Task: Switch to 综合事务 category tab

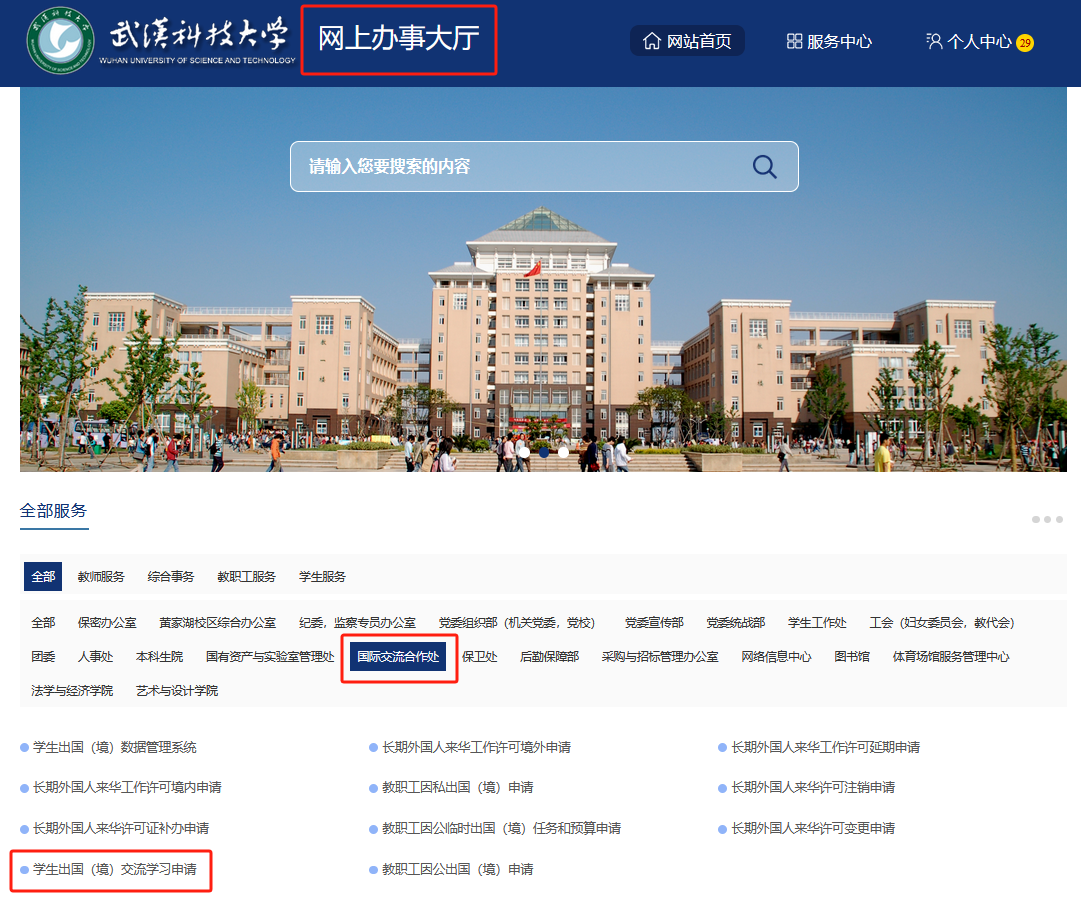Action: (x=171, y=577)
